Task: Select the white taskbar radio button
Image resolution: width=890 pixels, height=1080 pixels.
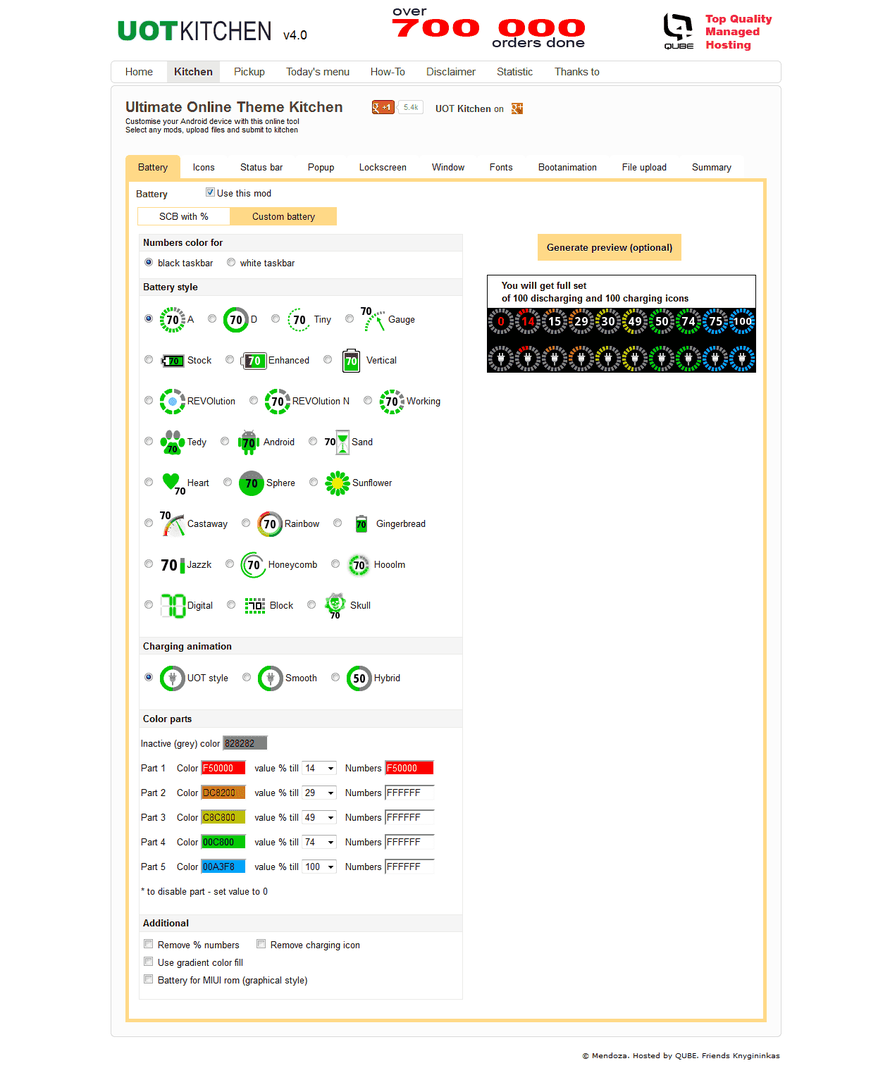Action: [231, 262]
